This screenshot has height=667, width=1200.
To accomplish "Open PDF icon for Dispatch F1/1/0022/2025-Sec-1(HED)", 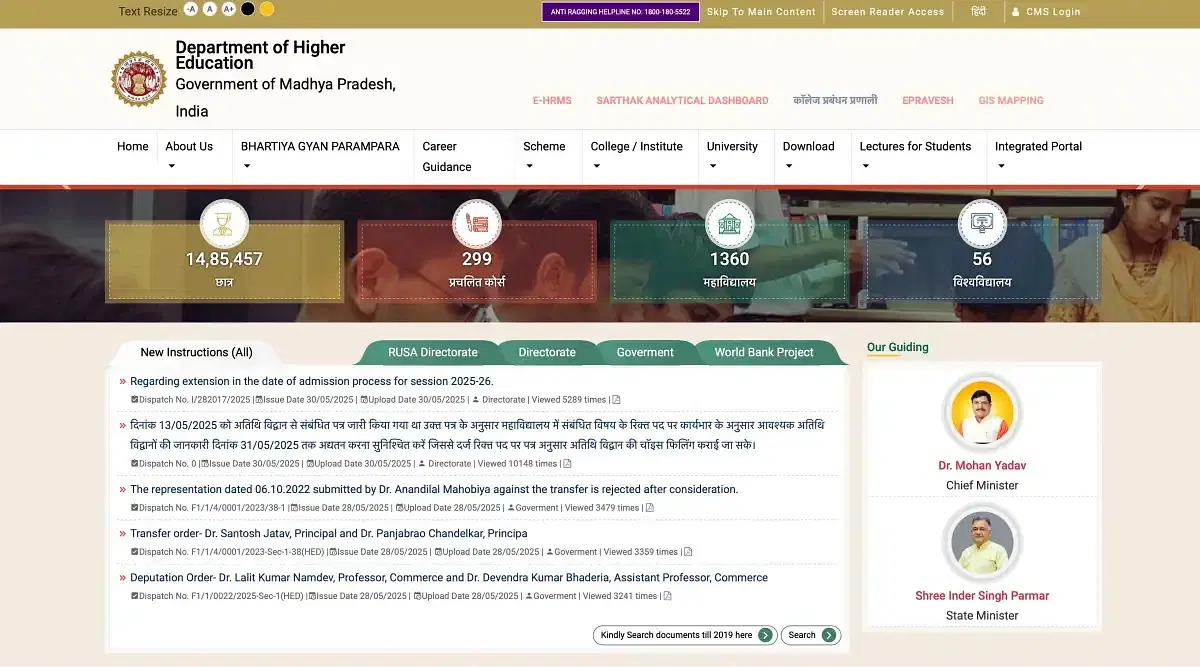I will [668, 595].
